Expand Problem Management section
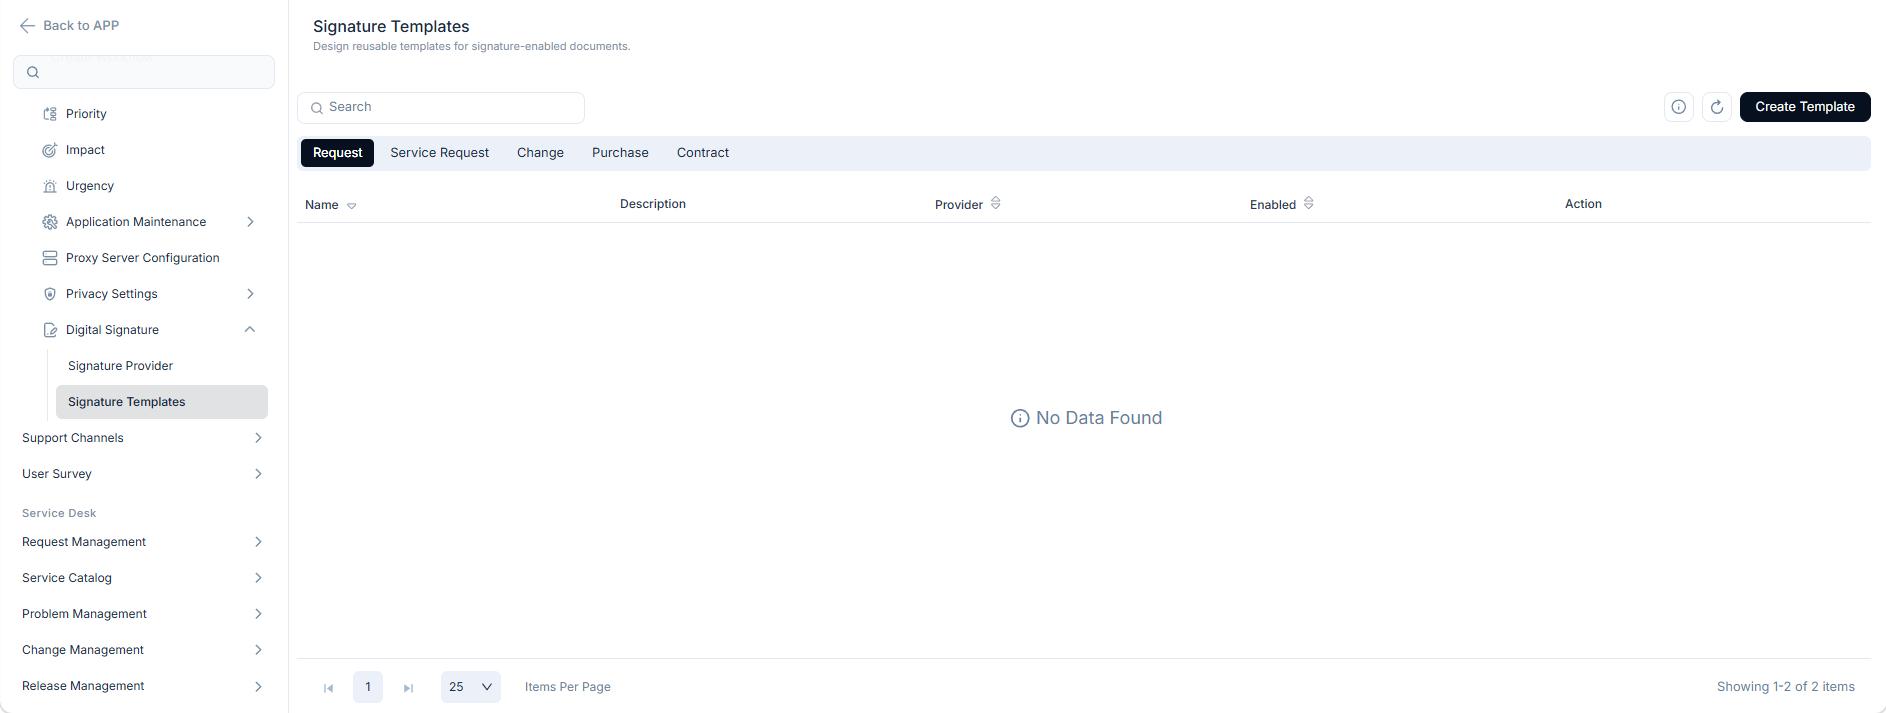Screen dimensions: 1886x713 click(258, 614)
